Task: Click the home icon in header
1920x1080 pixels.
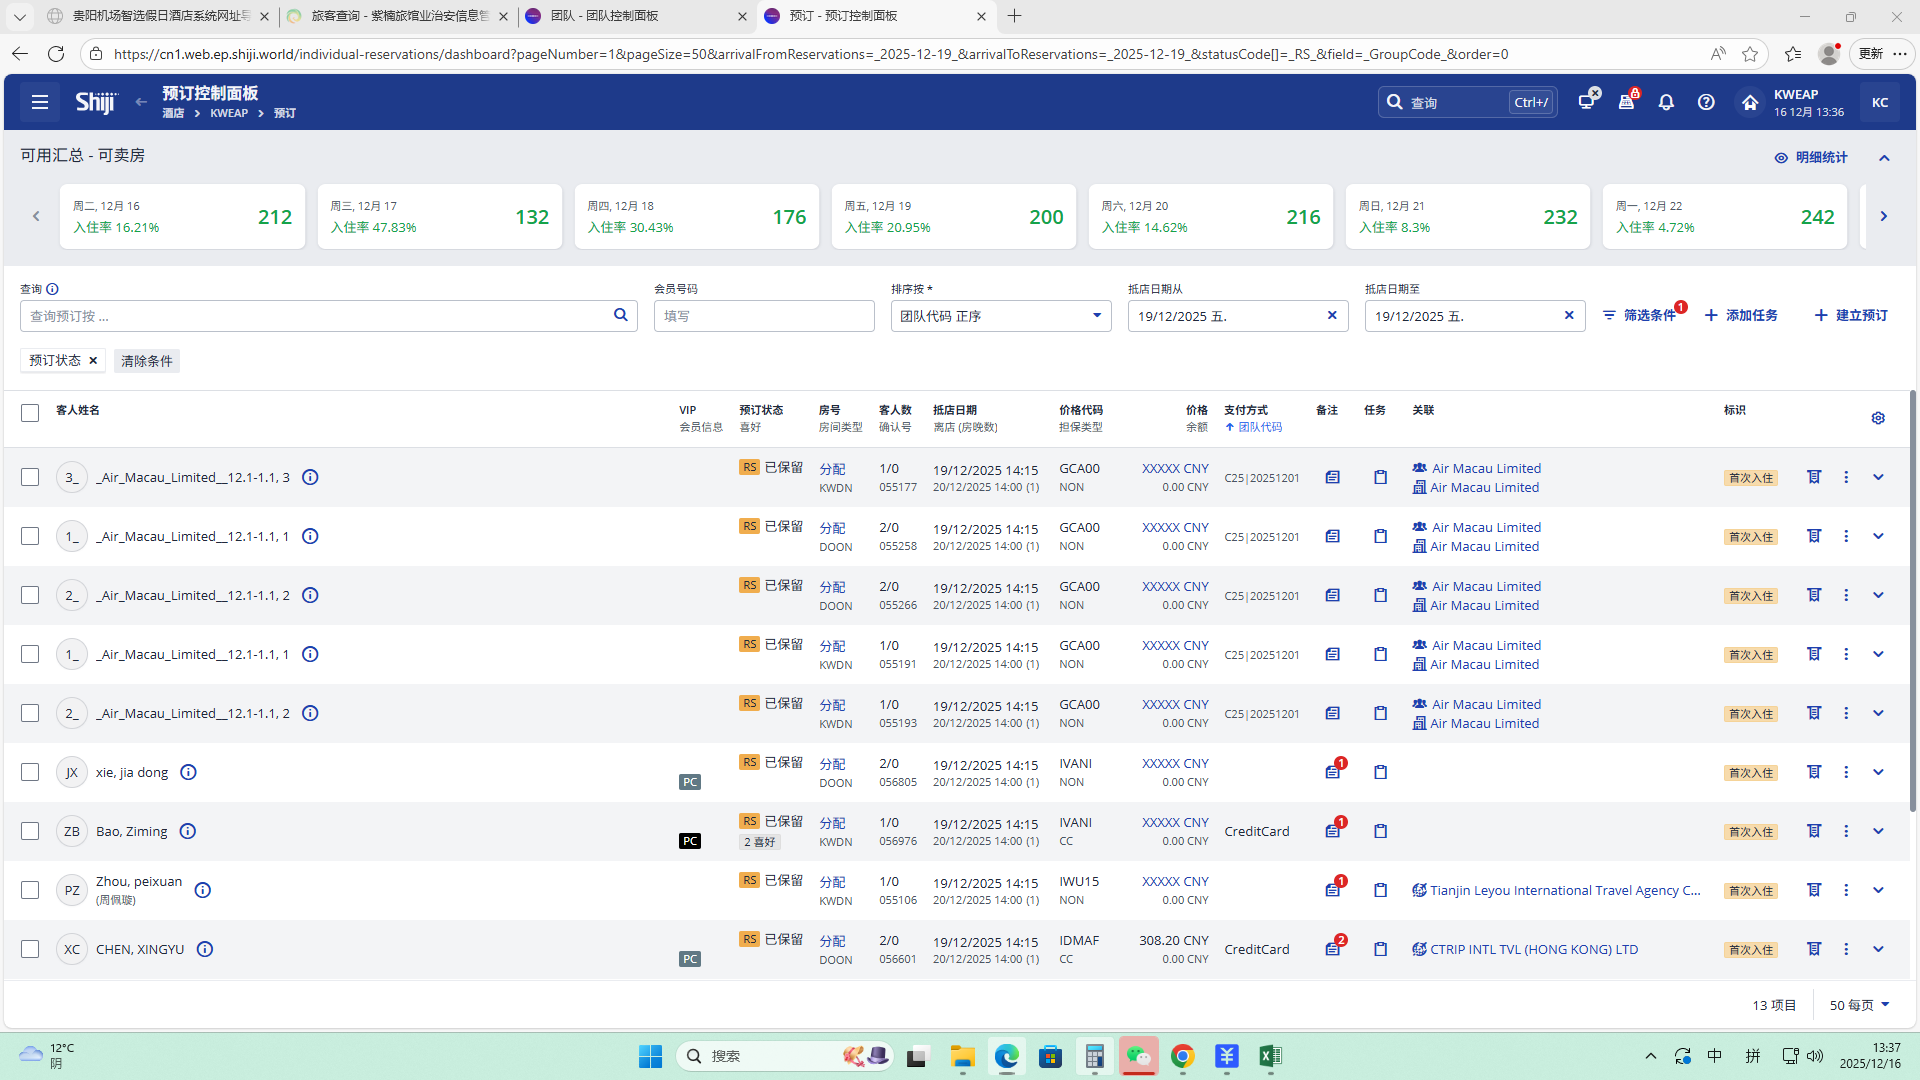Action: (x=1749, y=102)
